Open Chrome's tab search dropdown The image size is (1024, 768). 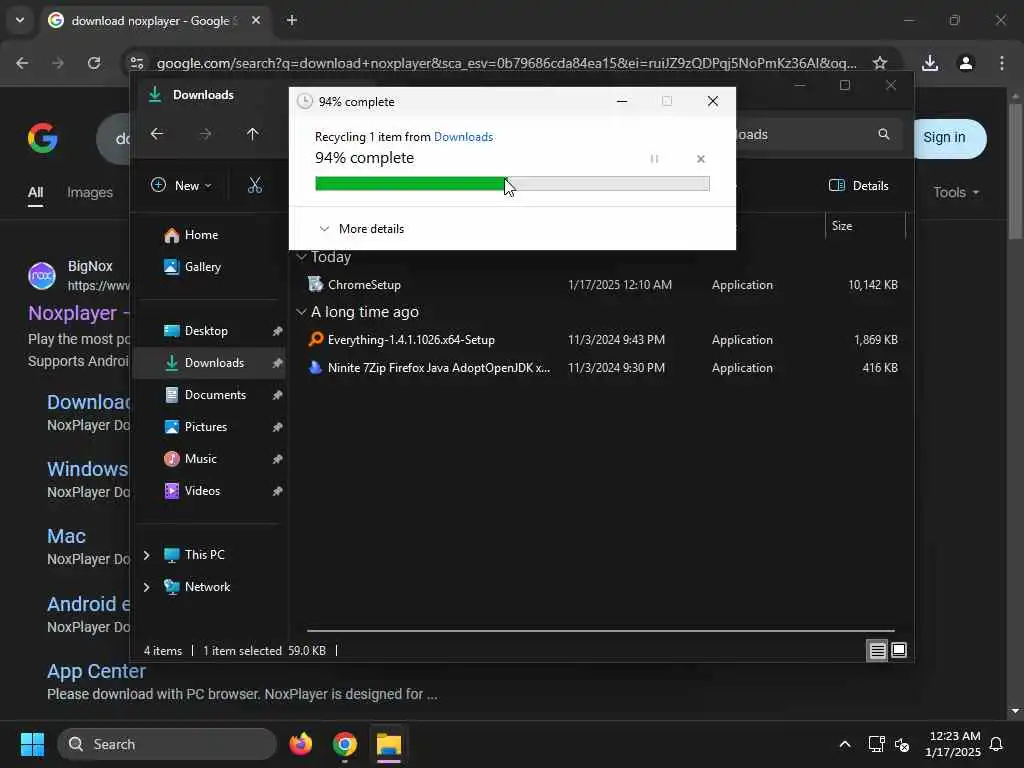tap(20, 20)
